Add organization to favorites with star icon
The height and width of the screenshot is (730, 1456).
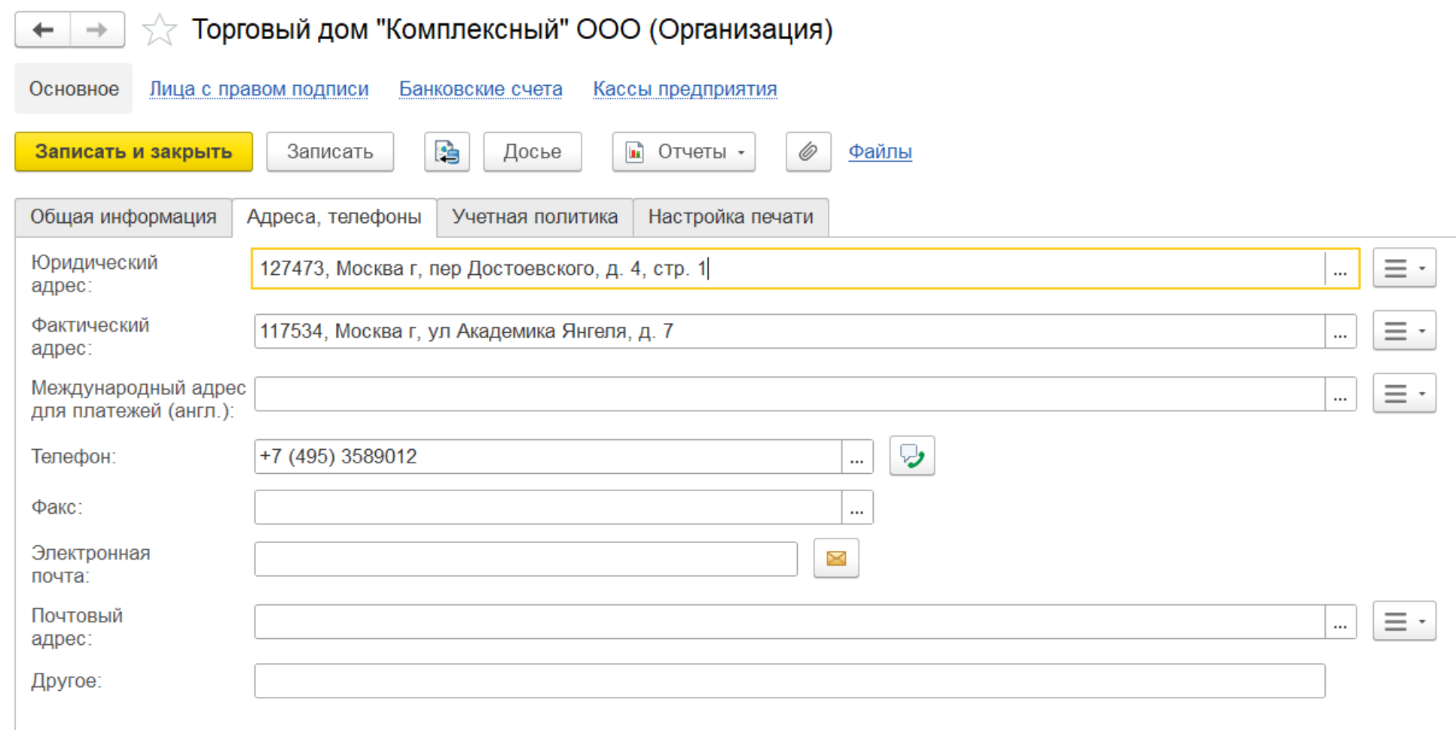[x=159, y=31]
